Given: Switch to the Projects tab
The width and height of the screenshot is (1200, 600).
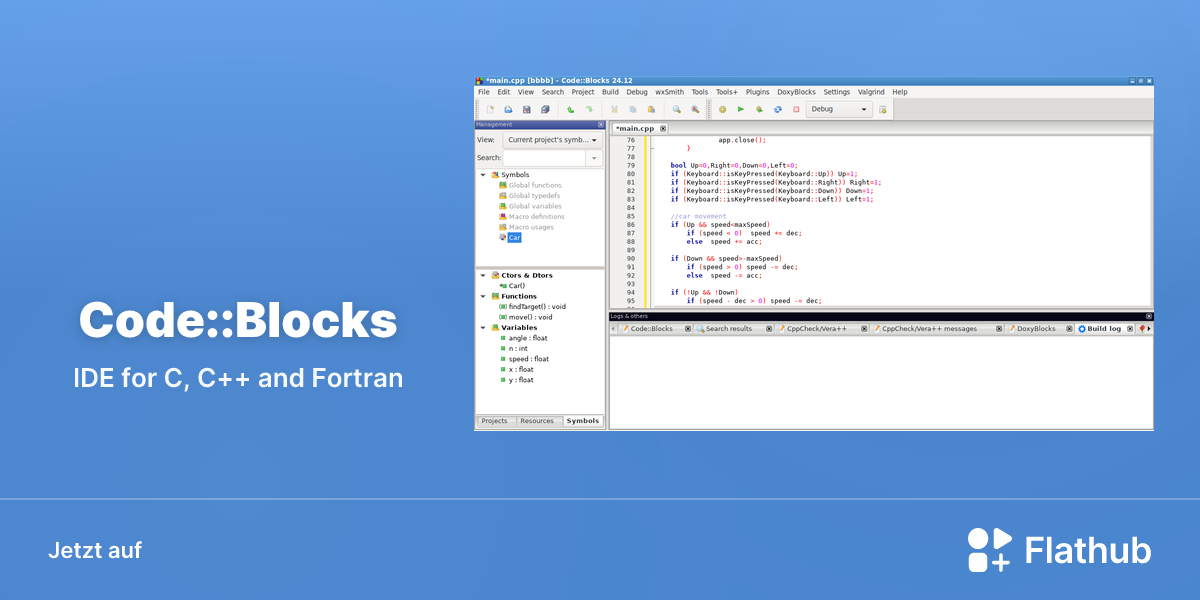Looking at the screenshot, I should pyautogui.click(x=495, y=421).
